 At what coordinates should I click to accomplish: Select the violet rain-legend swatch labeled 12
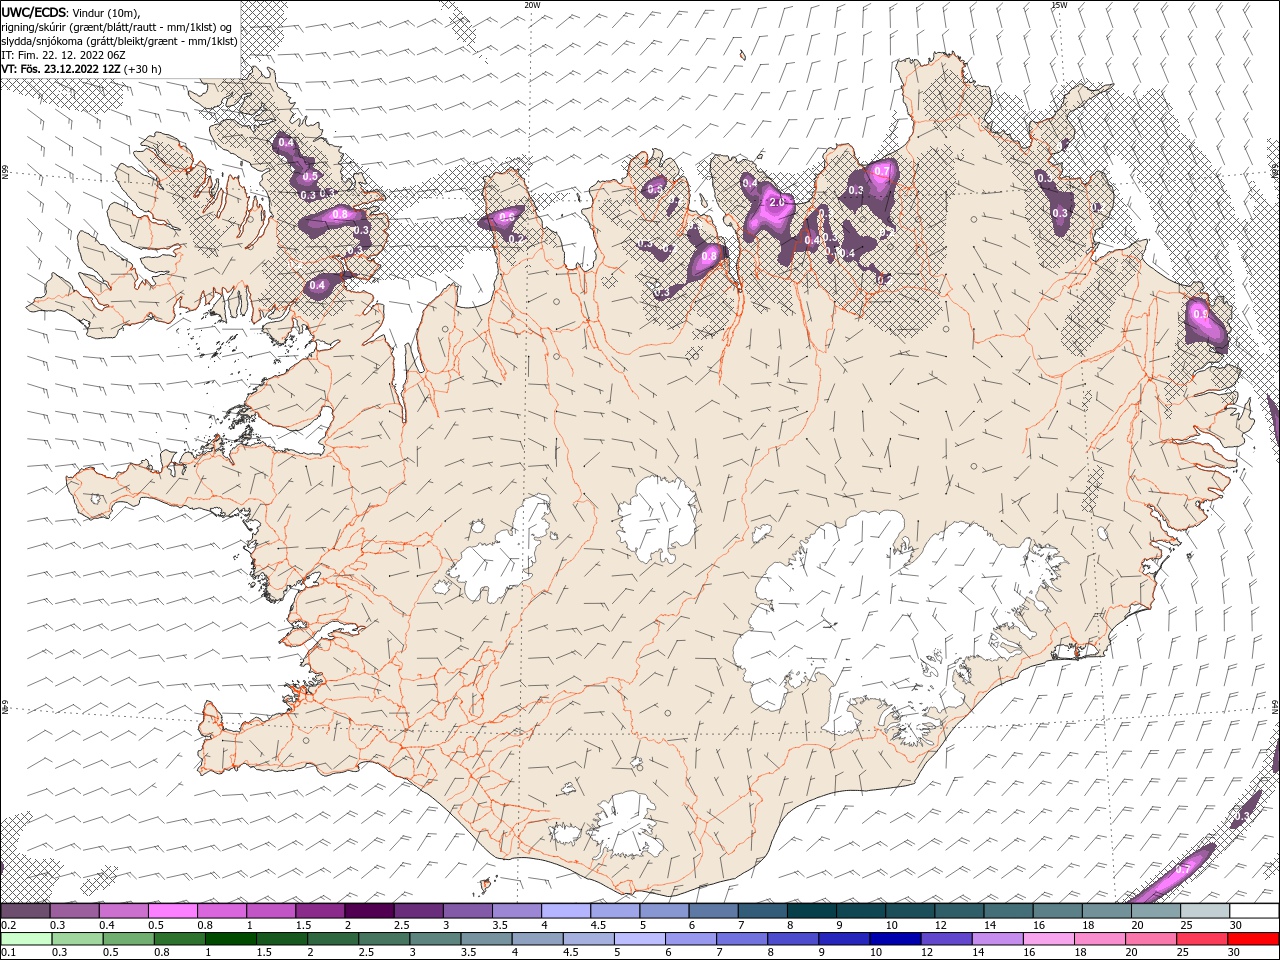click(945, 939)
